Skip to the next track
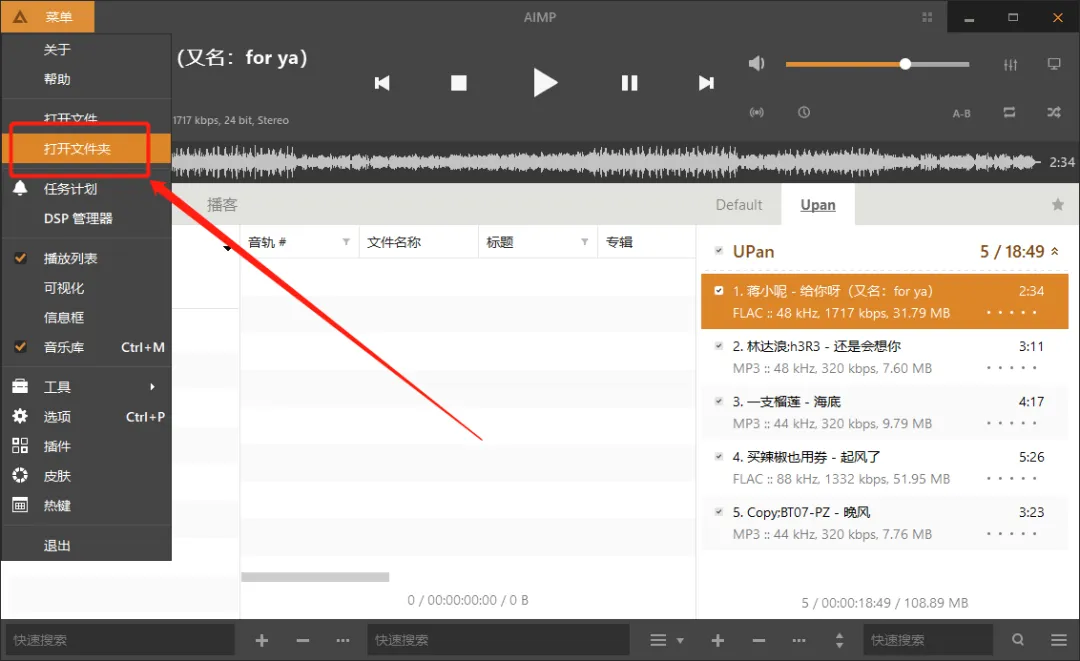Screen dimensions: 1080x661 tap(706, 83)
